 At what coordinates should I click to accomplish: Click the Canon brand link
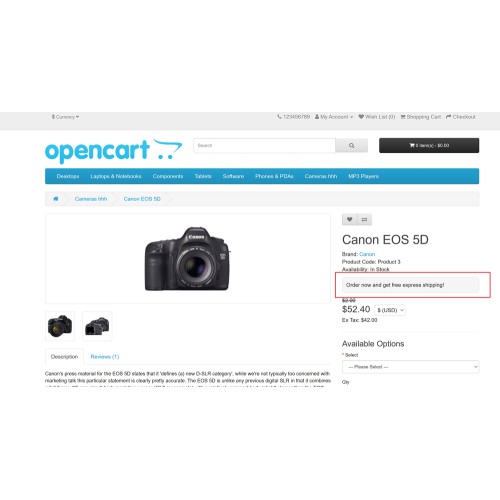click(367, 254)
